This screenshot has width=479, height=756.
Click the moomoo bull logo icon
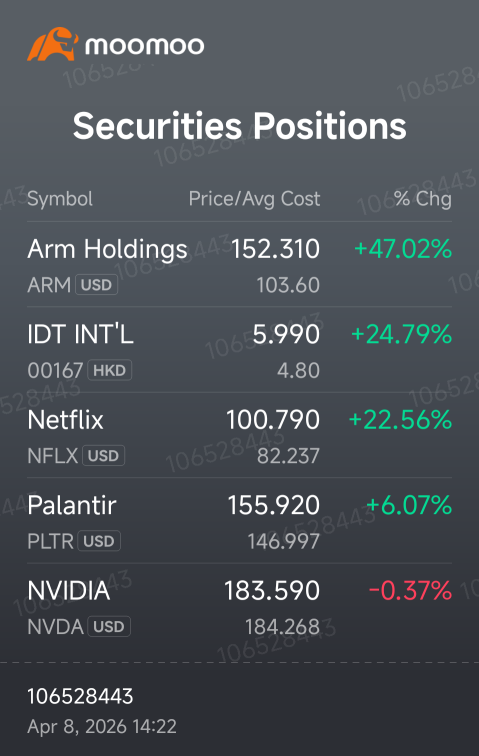tap(53, 44)
